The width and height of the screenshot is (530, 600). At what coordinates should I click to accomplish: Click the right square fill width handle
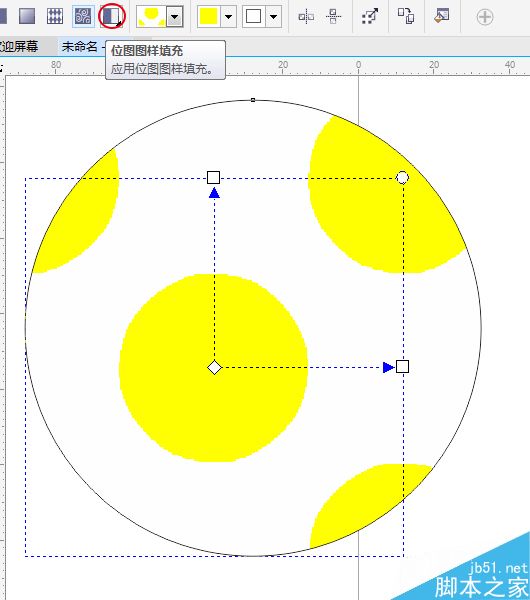(402, 367)
